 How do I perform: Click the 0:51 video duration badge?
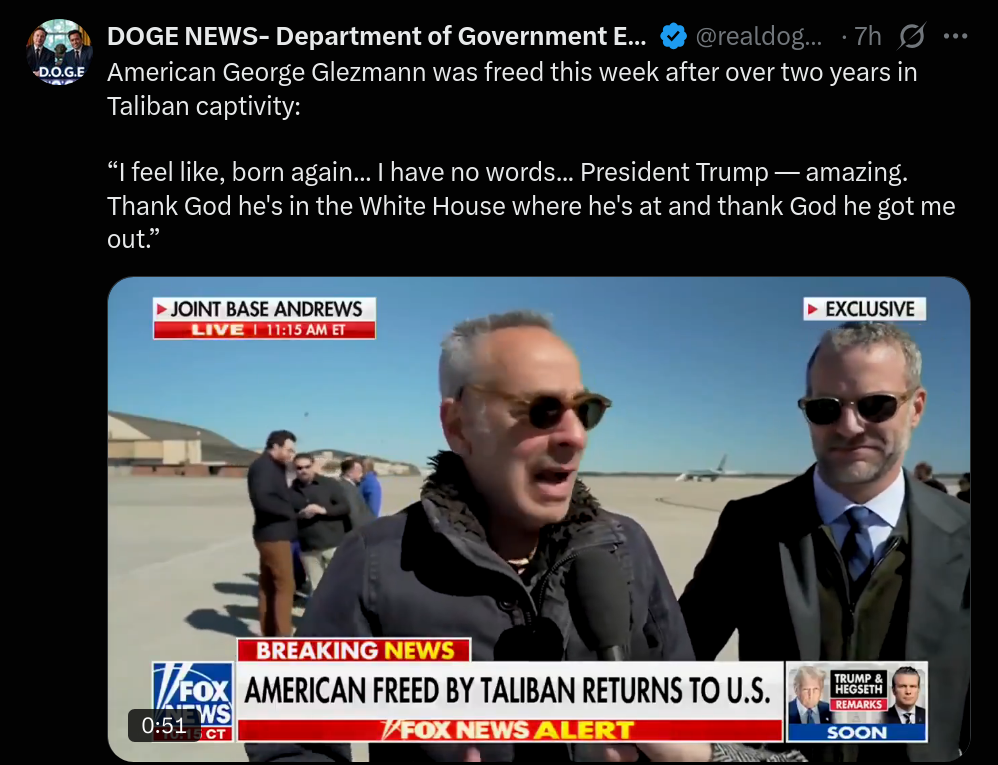[x=164, y=726]
